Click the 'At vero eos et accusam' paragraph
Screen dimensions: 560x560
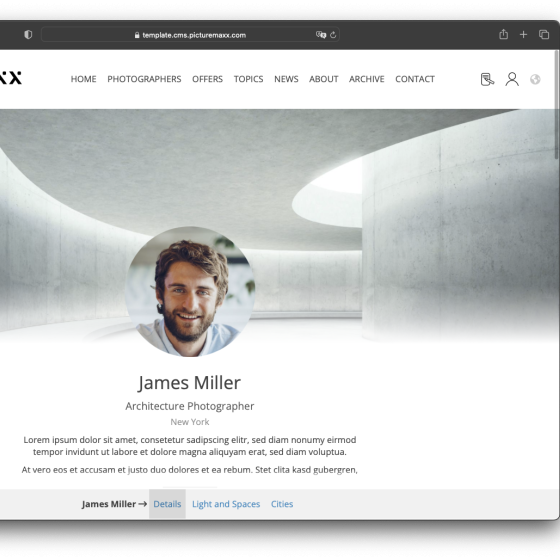click(x=190, y=470)
